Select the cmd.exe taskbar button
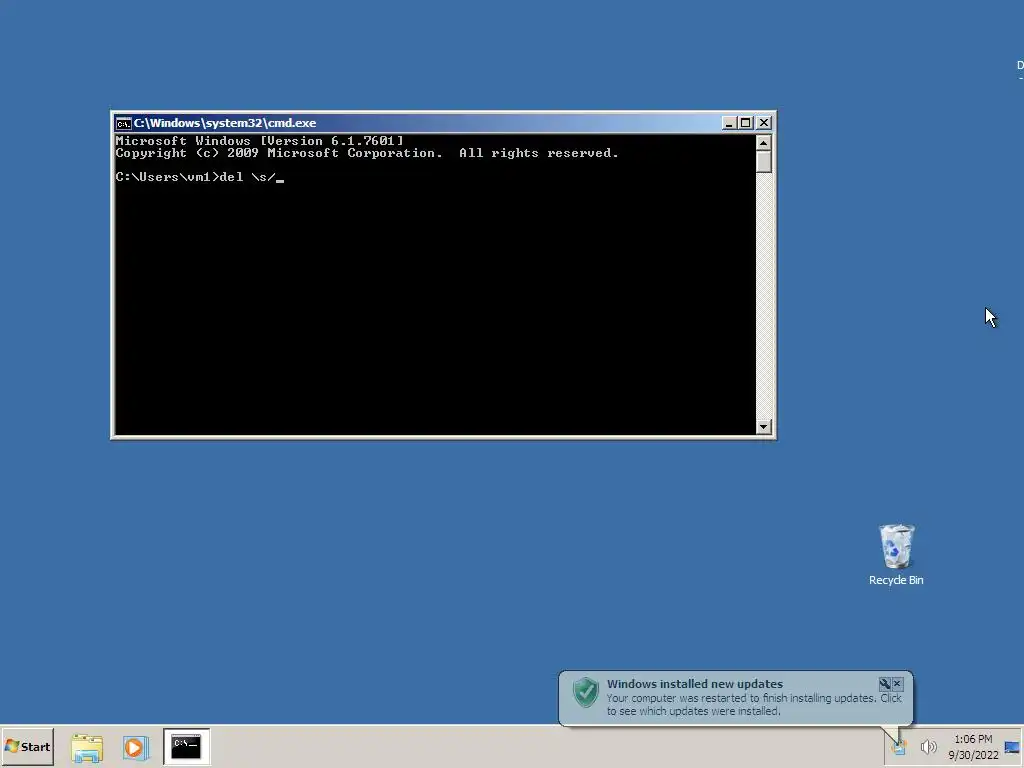The image size is (1024, 768). [x=186, y=746]
